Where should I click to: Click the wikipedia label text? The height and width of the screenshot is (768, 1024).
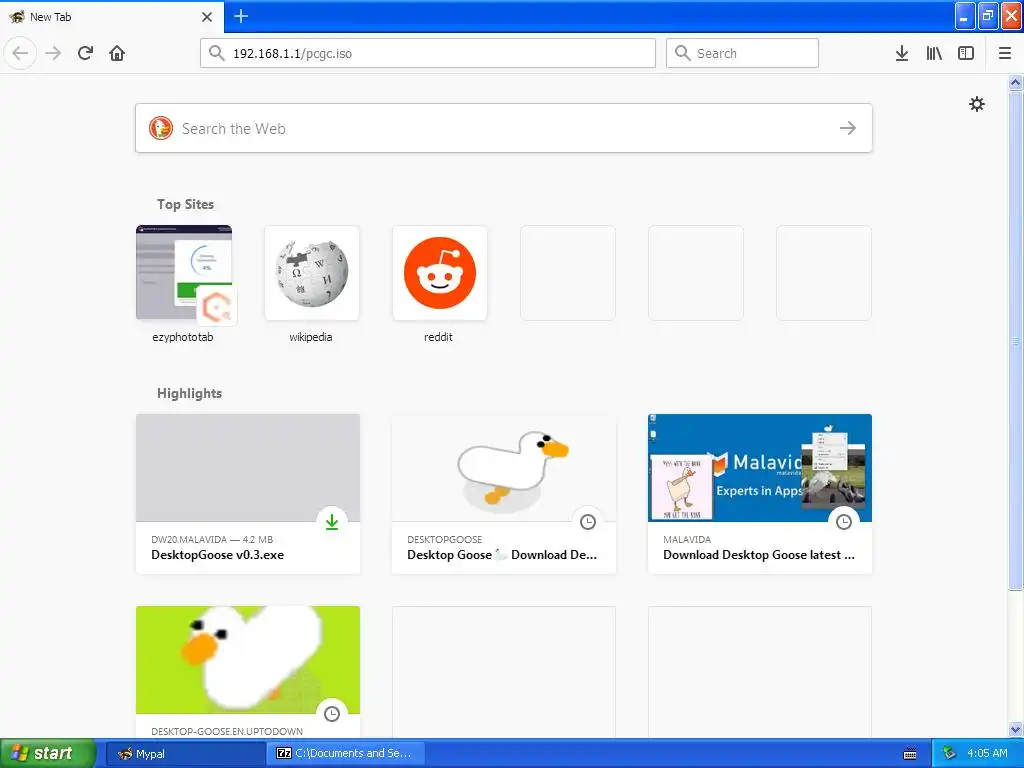(x=311, y=337)
